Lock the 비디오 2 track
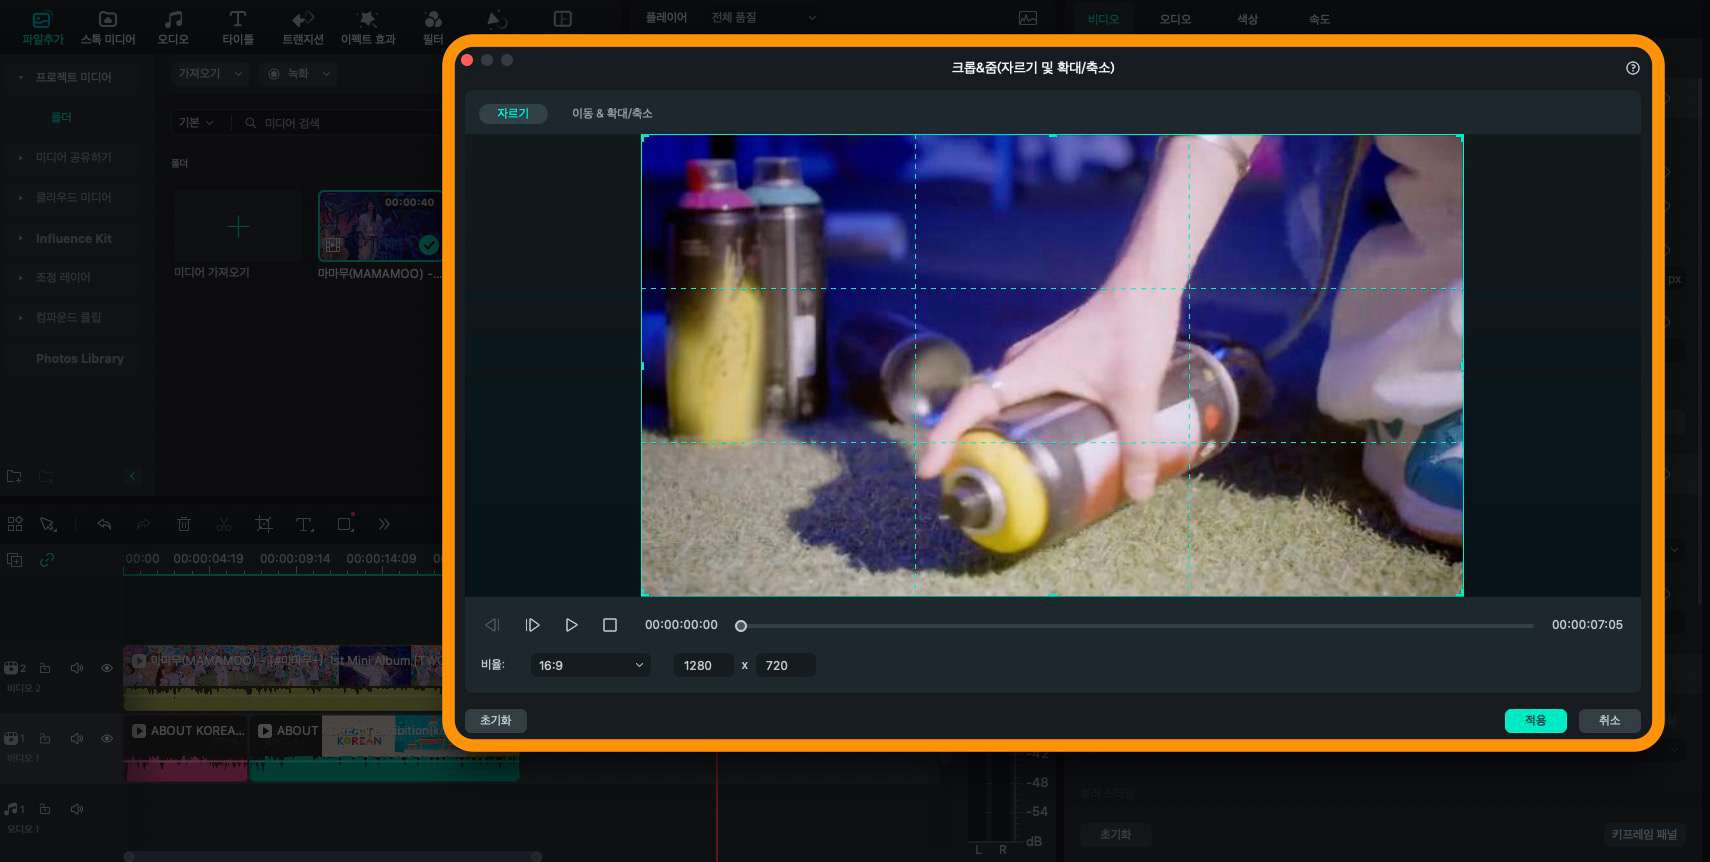This screenshot has height=862, width=1710. (x=45, y=668)
